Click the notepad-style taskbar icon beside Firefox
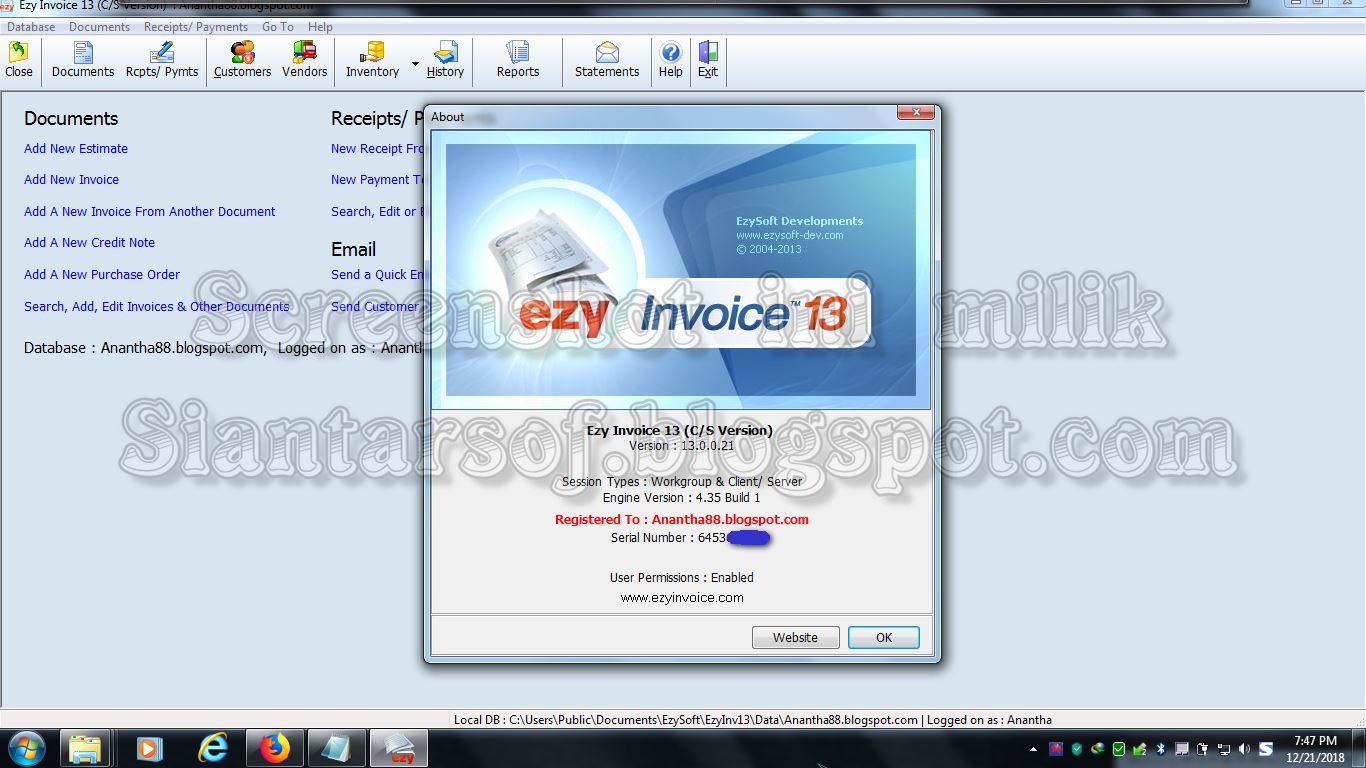1366x768 pixels. 336,748
